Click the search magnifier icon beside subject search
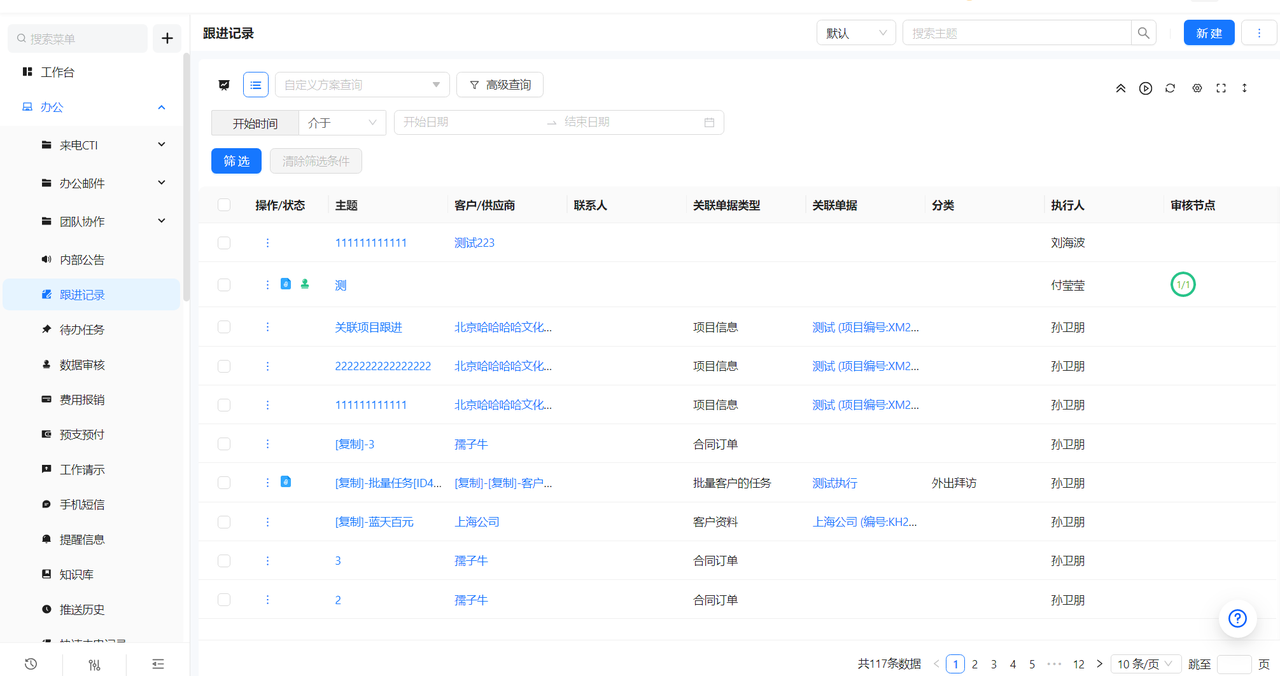The height and width of the screenshot is (676, 1280). tap(1143, 33)
